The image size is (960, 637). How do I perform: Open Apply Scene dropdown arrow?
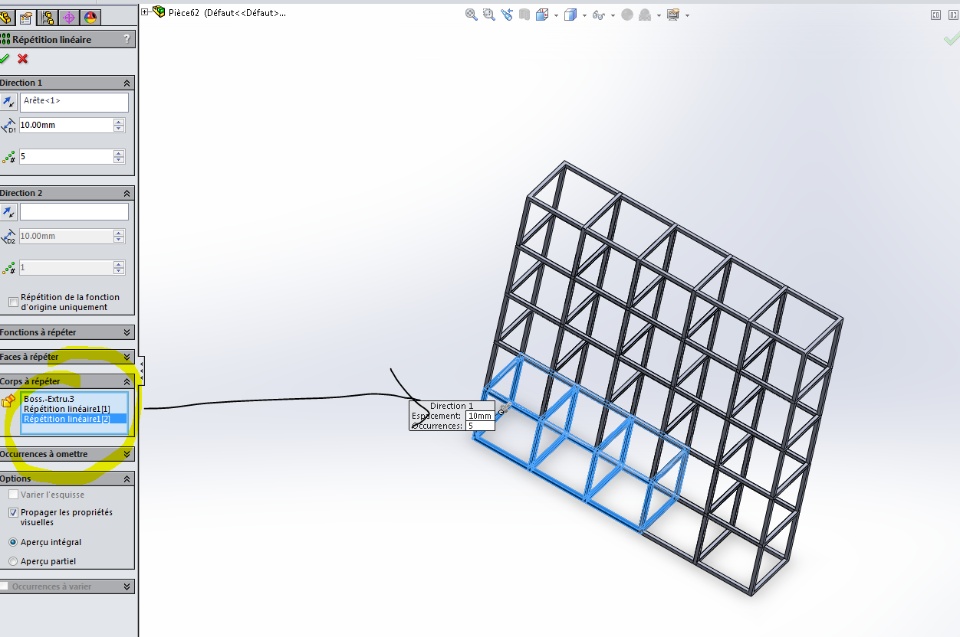pyautogui.click(x=659, y=15)
